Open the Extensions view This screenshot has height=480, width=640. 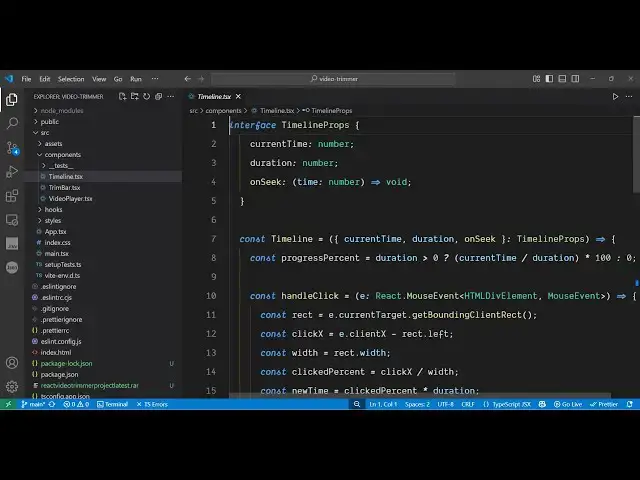(12, 196)
